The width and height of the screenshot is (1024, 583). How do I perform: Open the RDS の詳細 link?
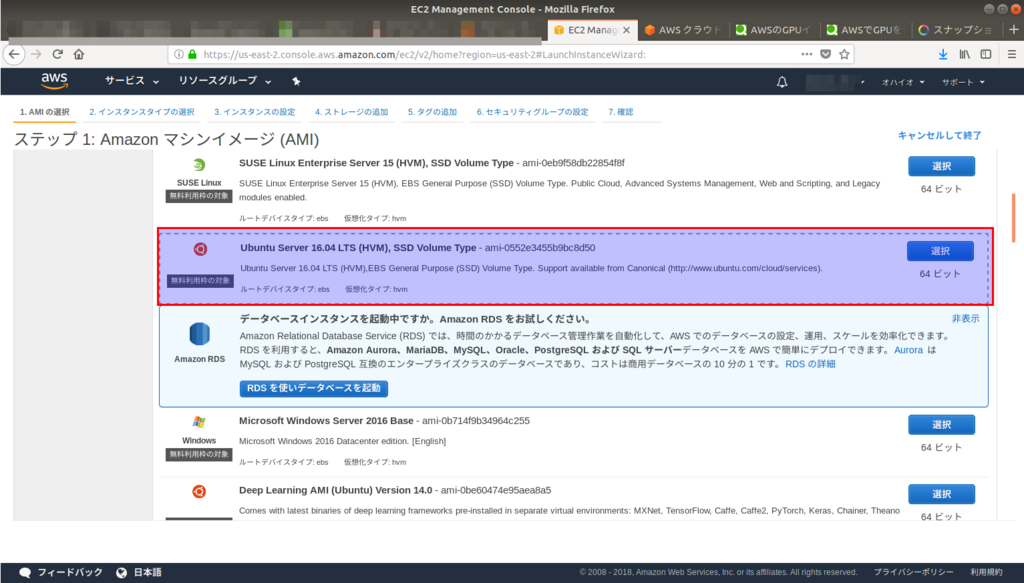810,364
